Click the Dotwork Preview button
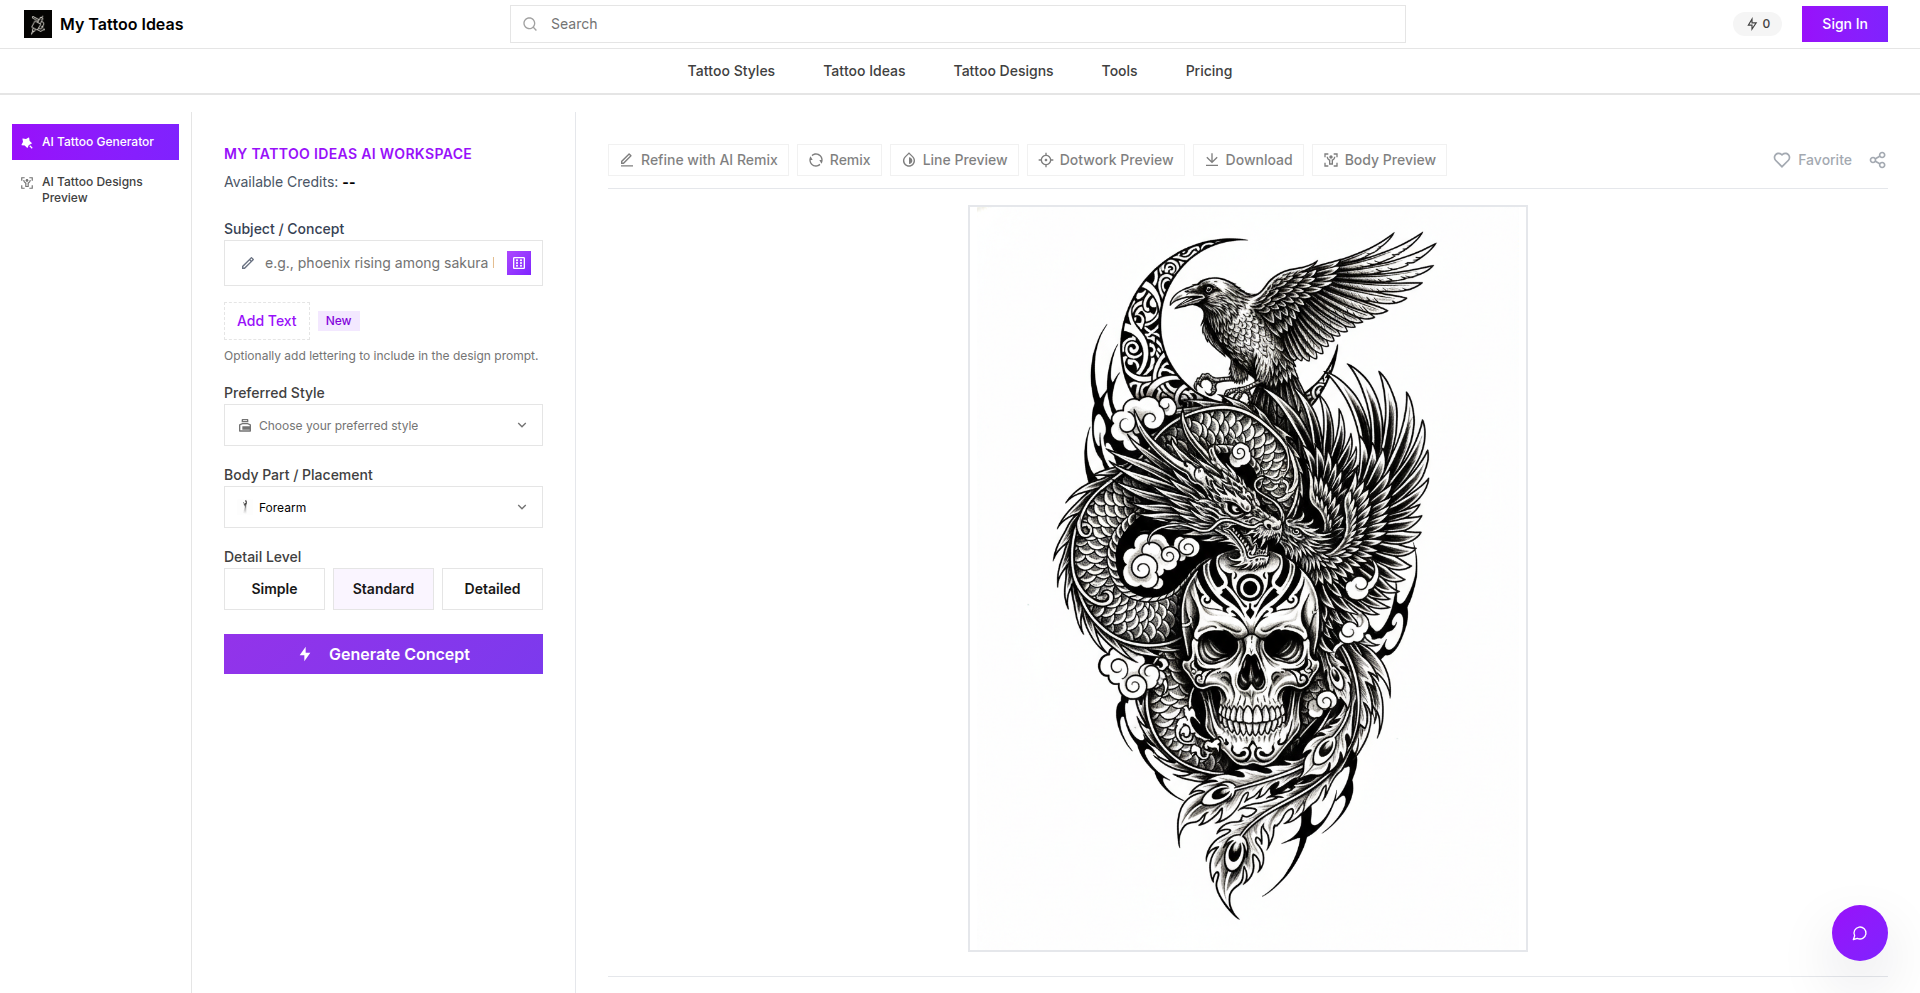 tap(1106, 160)
